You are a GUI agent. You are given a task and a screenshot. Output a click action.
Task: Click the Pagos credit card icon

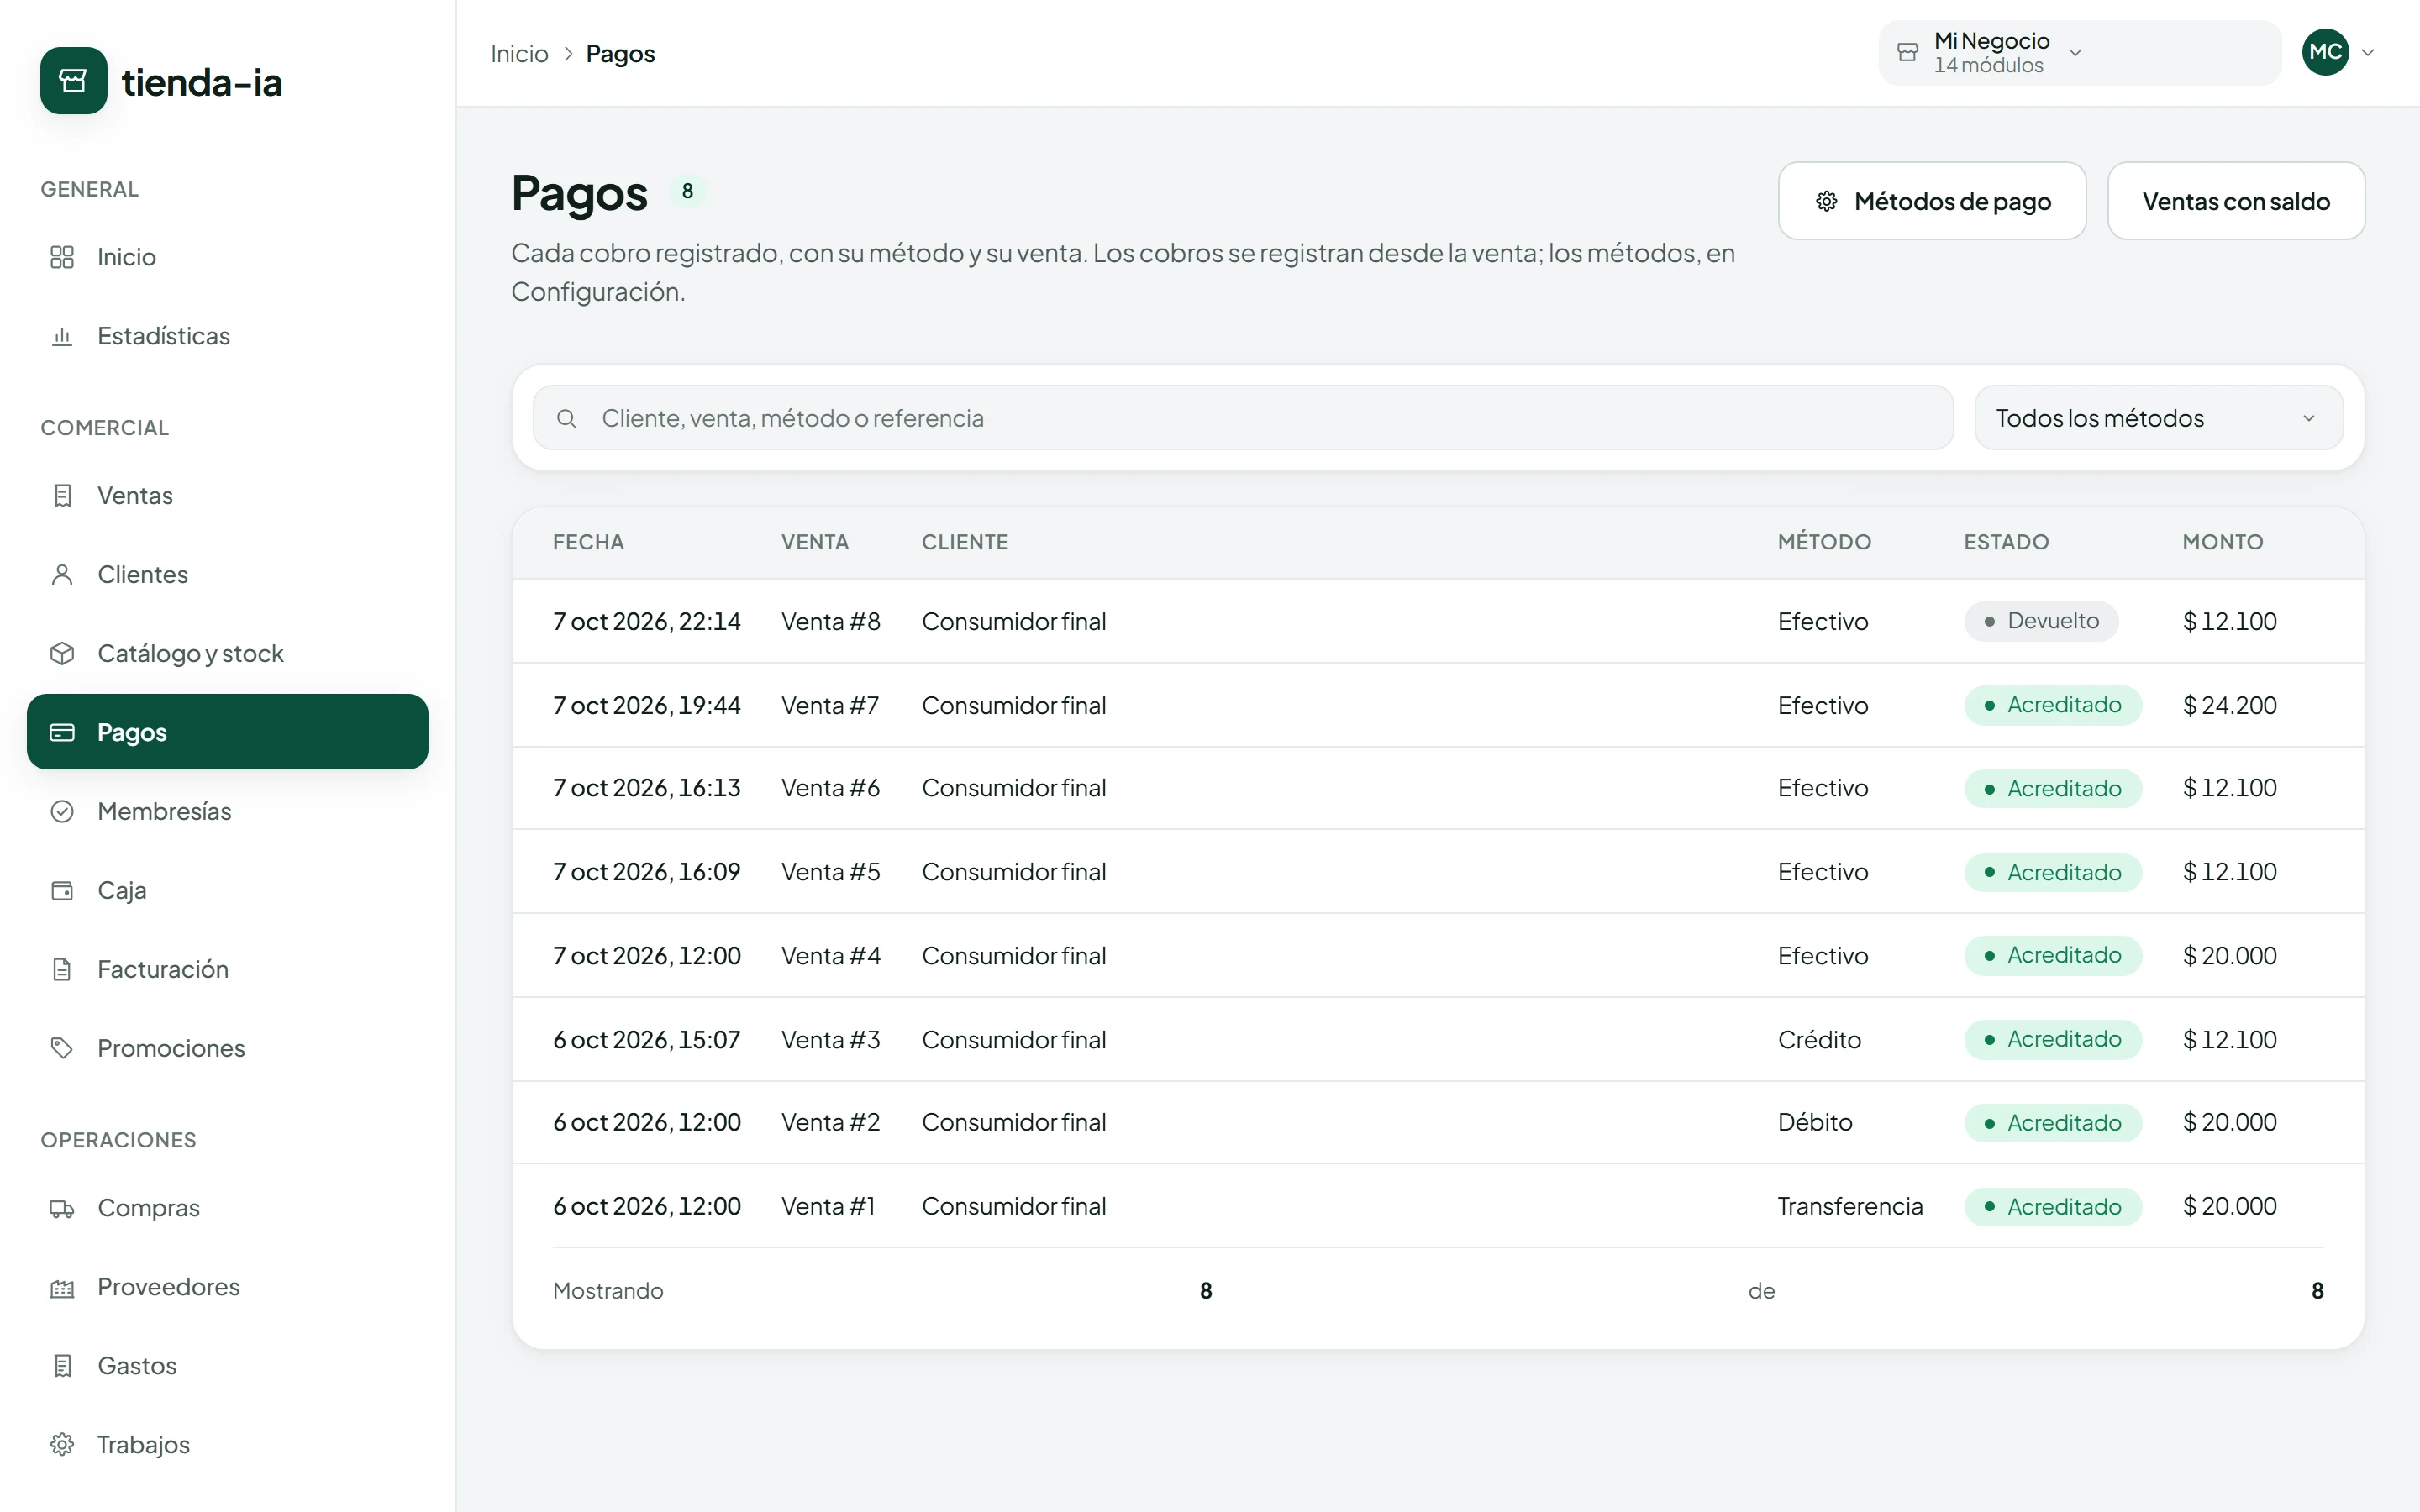[62, 732]
